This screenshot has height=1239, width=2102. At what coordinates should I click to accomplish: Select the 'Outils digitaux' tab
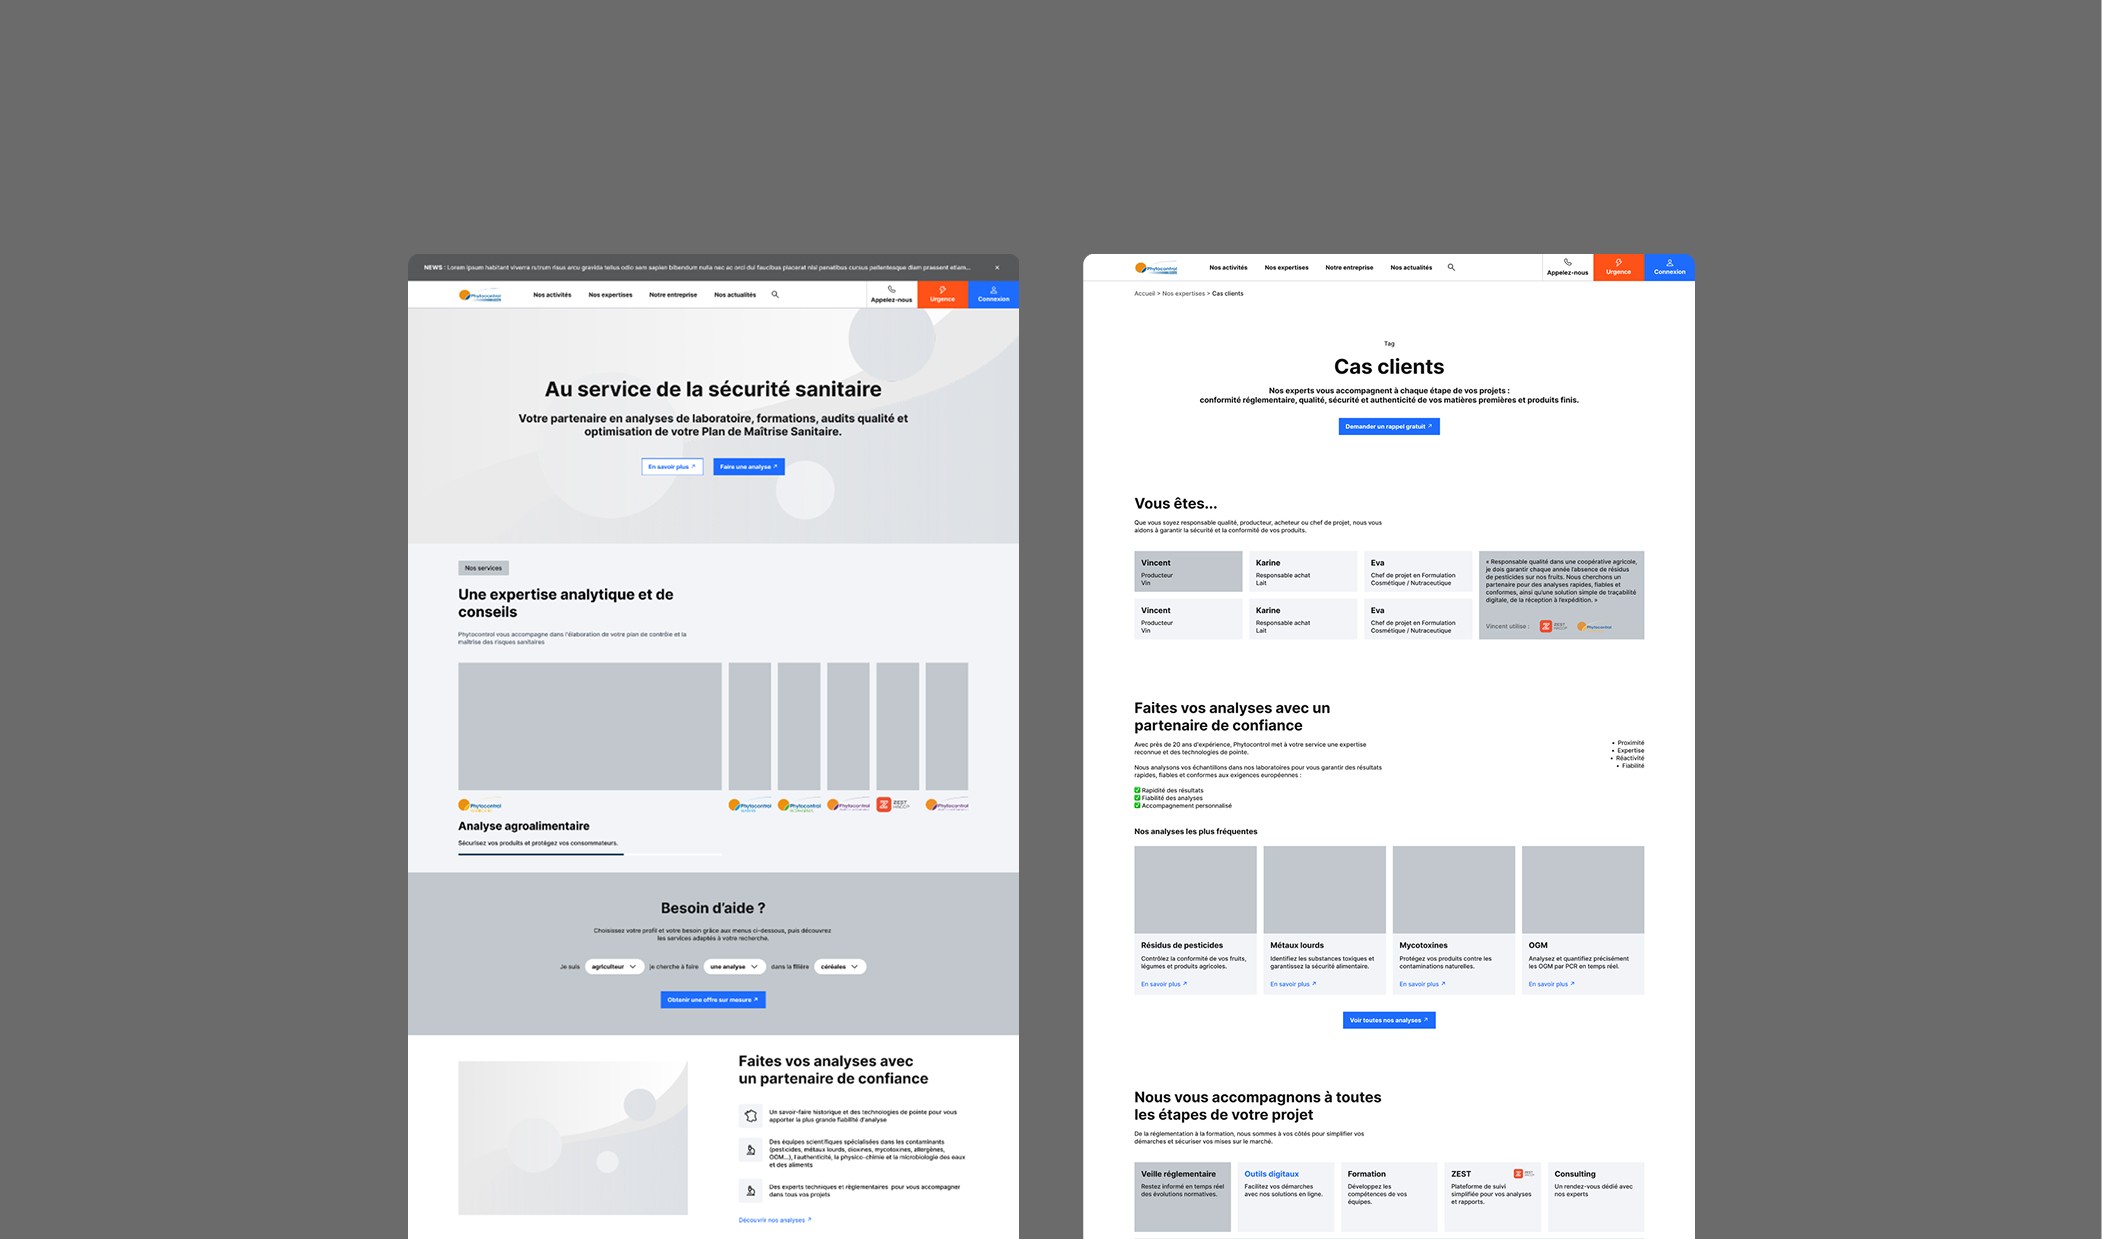(1285, 1195)
